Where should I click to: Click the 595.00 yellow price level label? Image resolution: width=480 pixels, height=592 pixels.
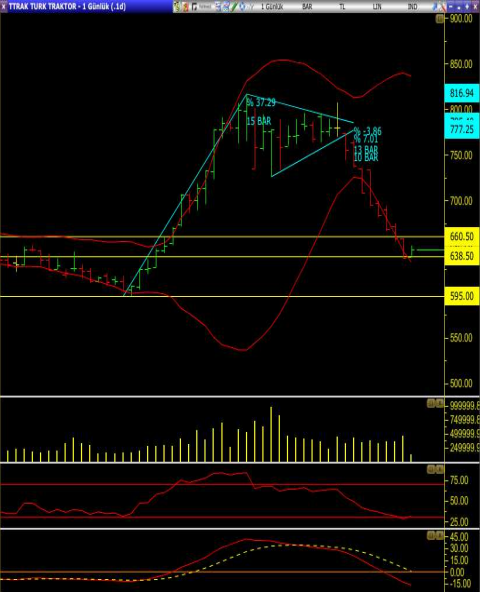(x=462, y=296)
